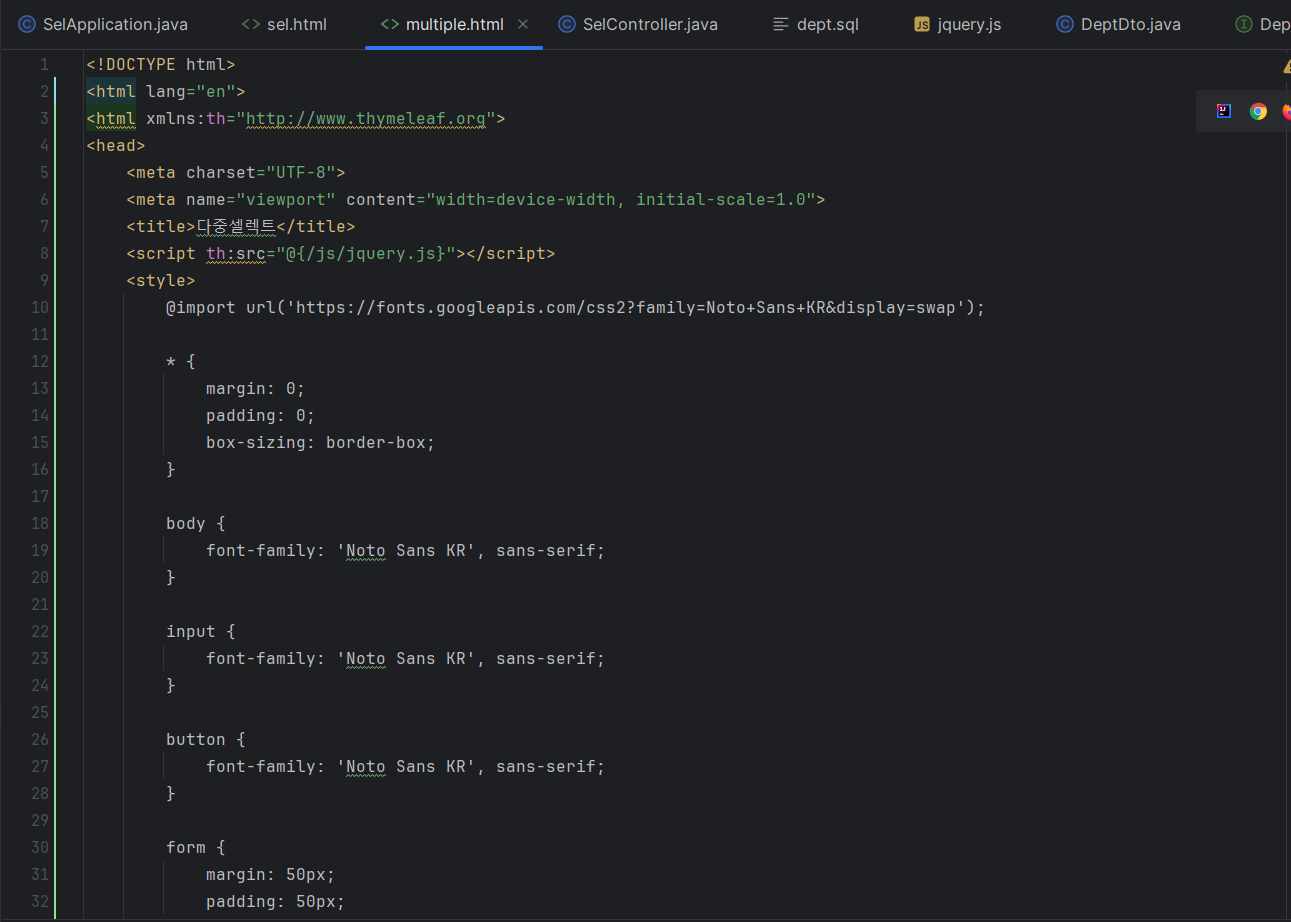This screenshot has width=1291, height=922.
Task: Click the <style> opening tag
Action: 161,281
